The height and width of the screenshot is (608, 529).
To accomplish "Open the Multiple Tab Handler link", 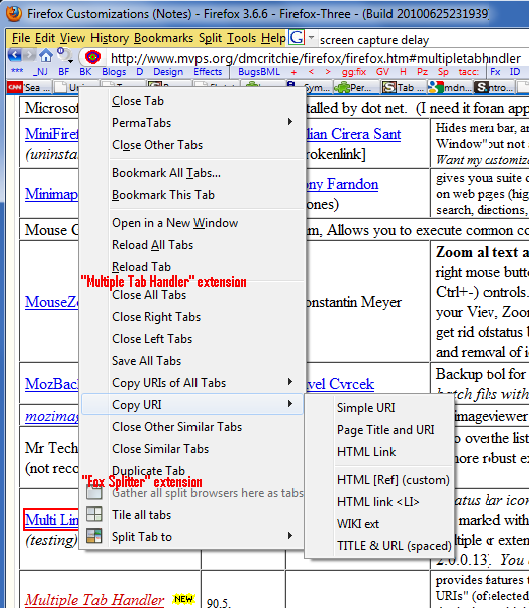I will 94,599.
